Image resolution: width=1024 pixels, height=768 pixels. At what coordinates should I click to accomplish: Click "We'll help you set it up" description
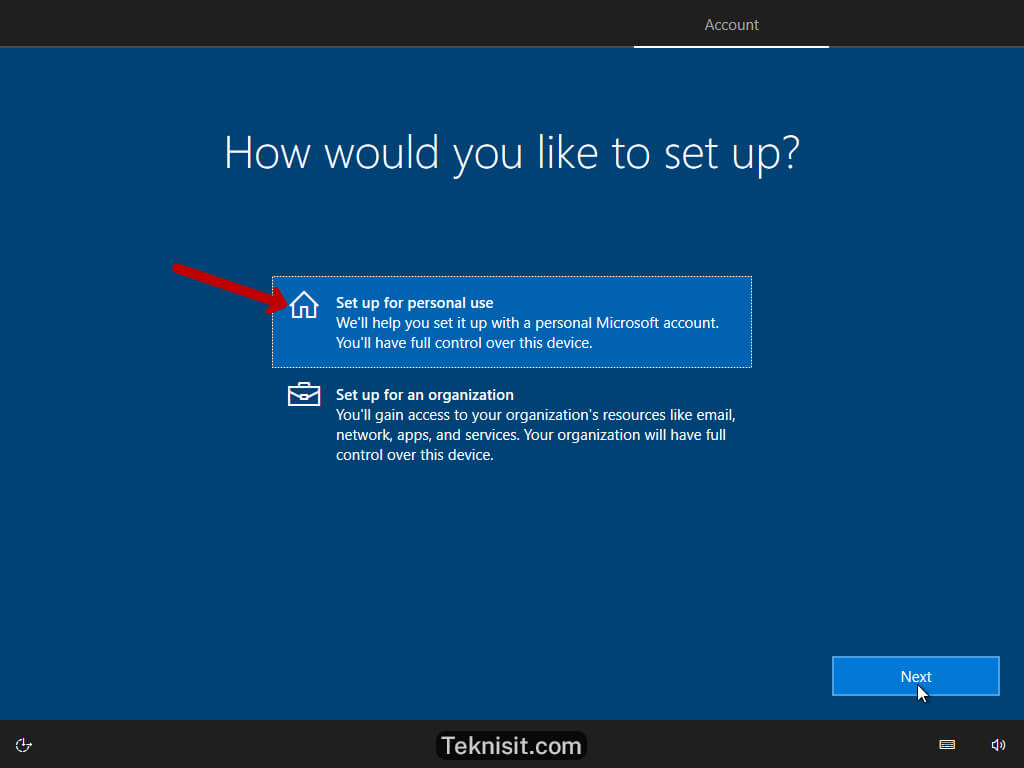(x=527, y=323)
